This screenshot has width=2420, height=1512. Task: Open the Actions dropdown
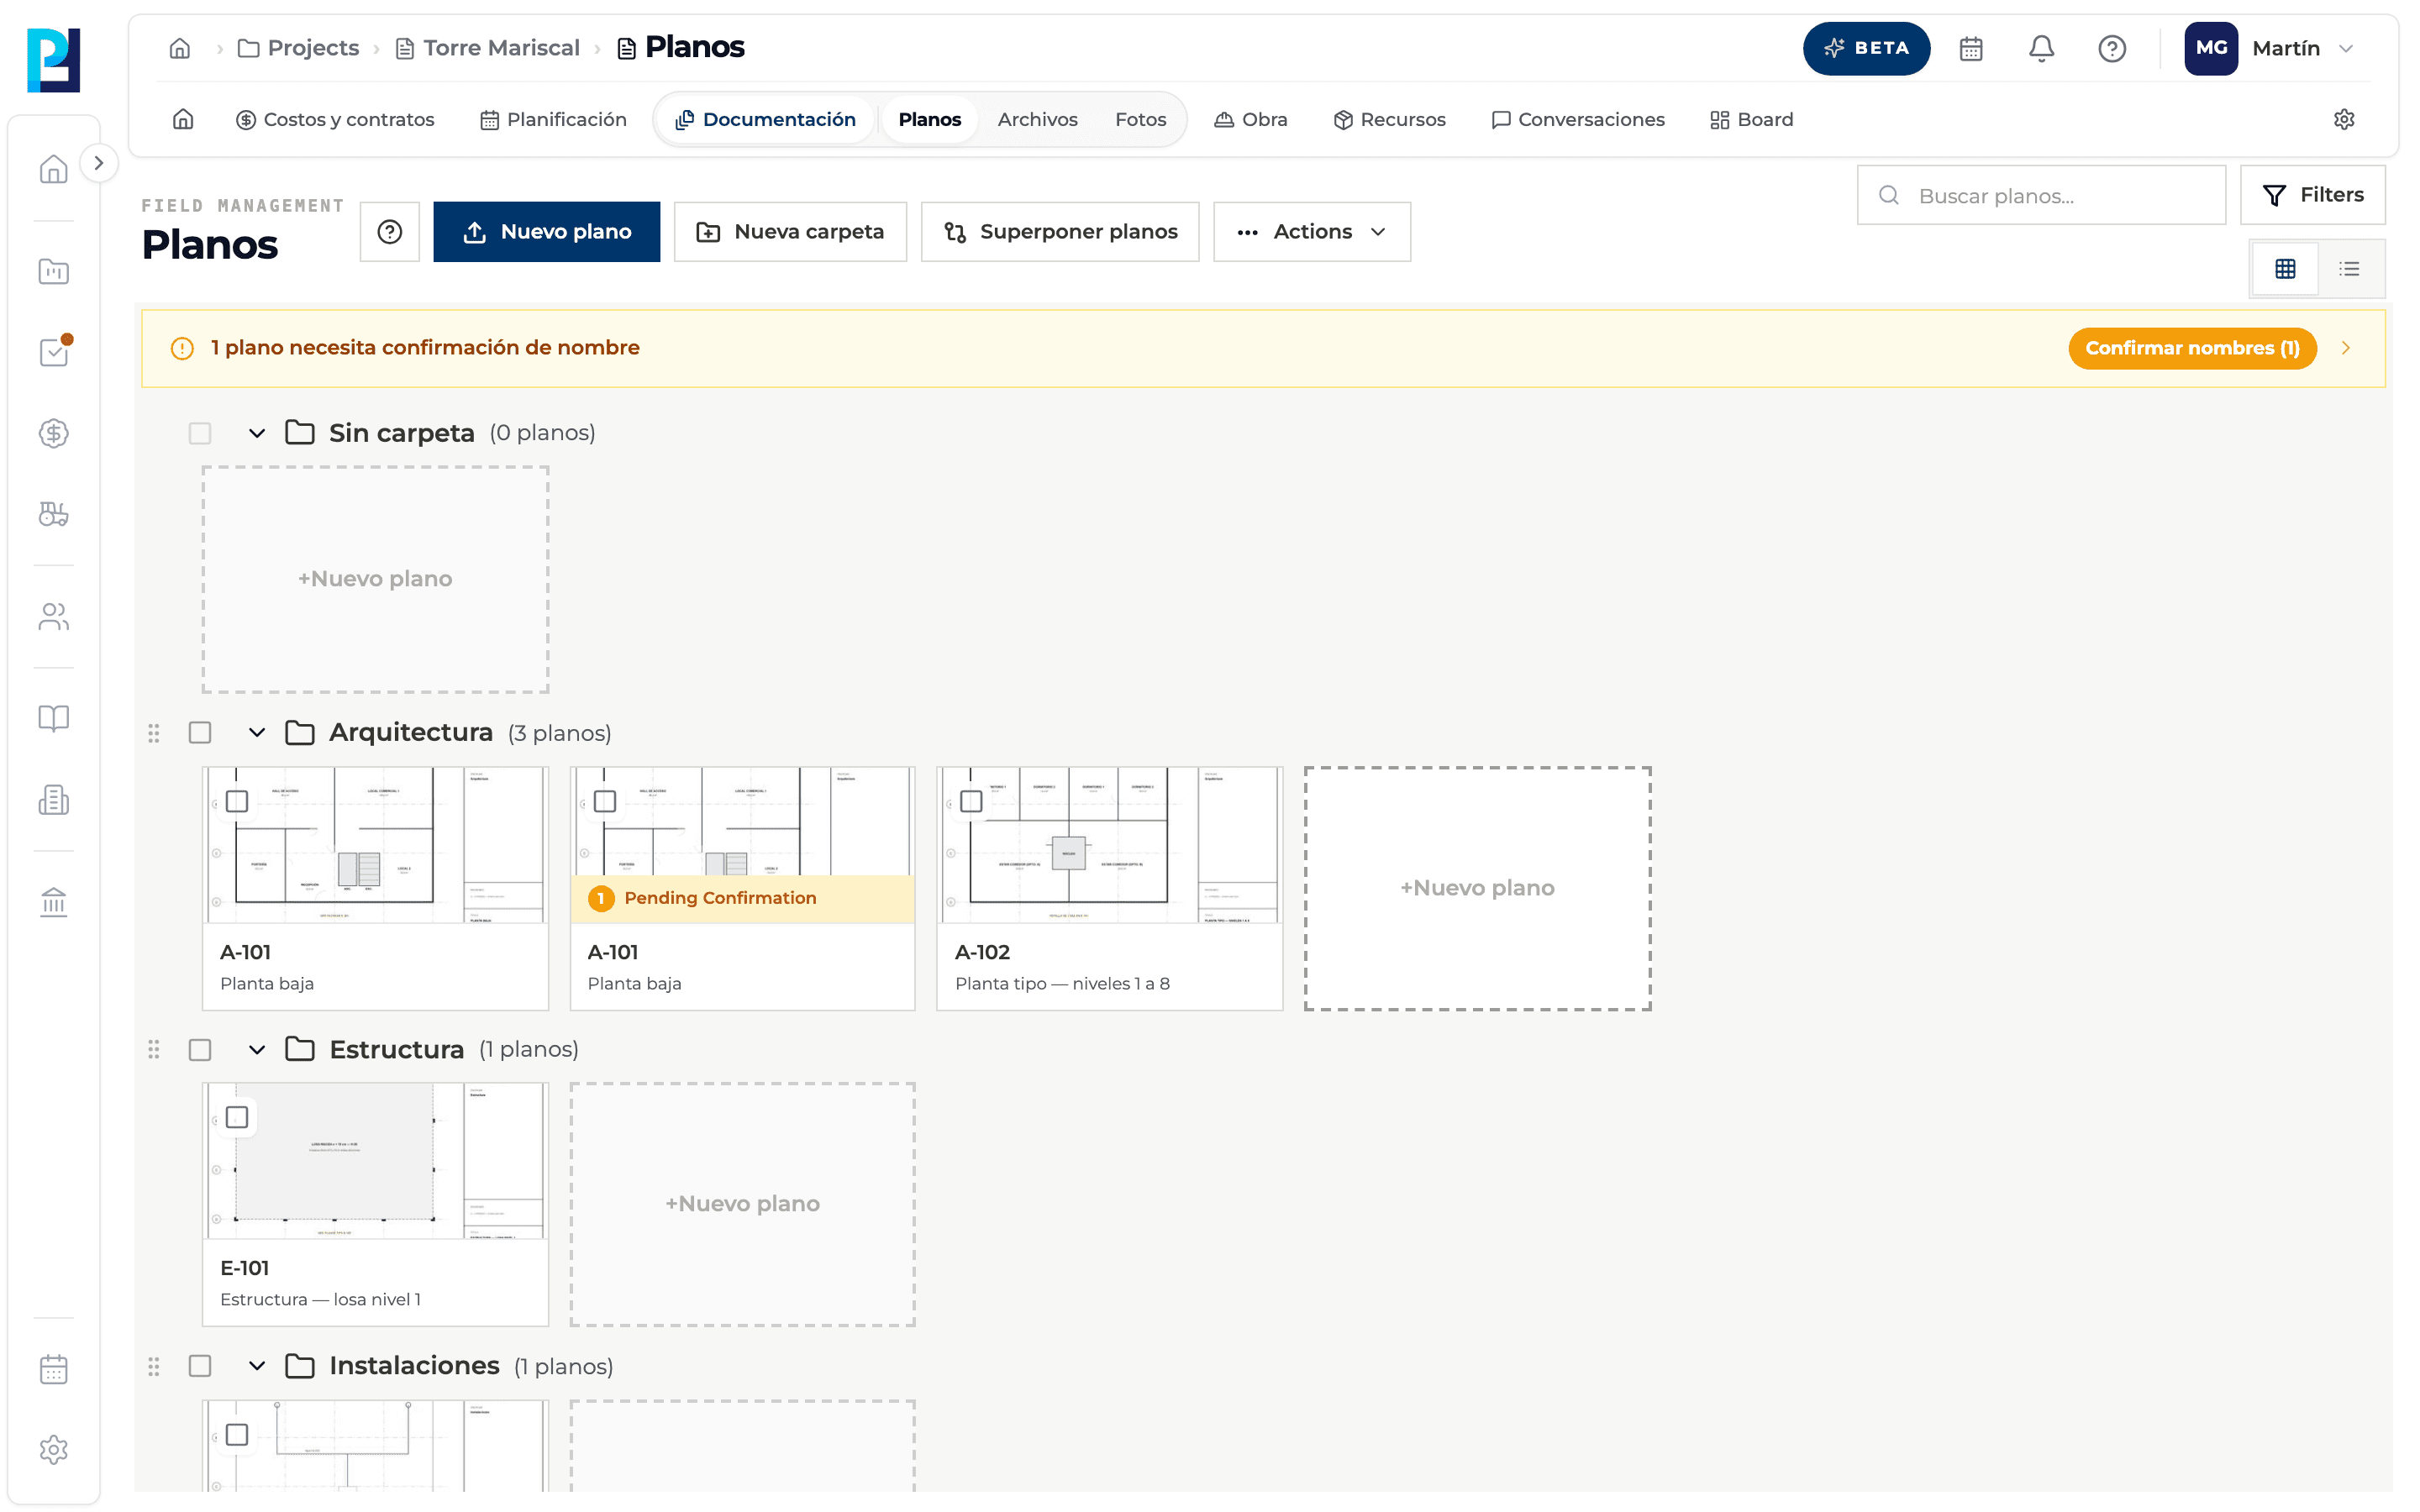[x=1312, y=232]
